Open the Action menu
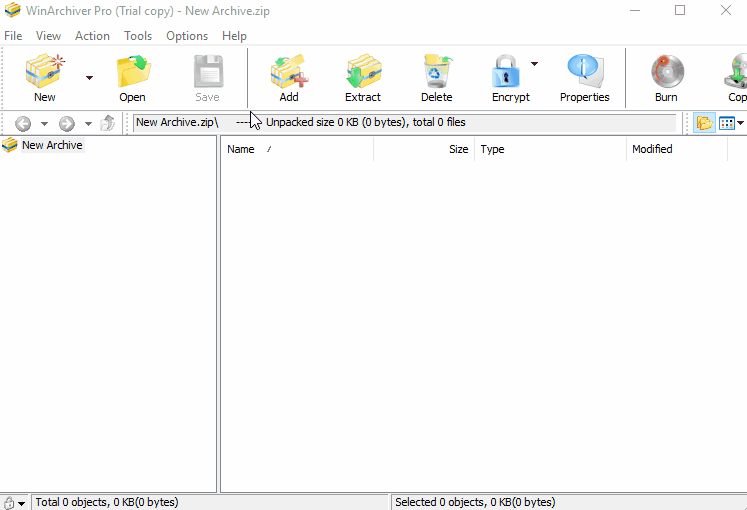Screen dimensions: 747x510 (92, 36)
